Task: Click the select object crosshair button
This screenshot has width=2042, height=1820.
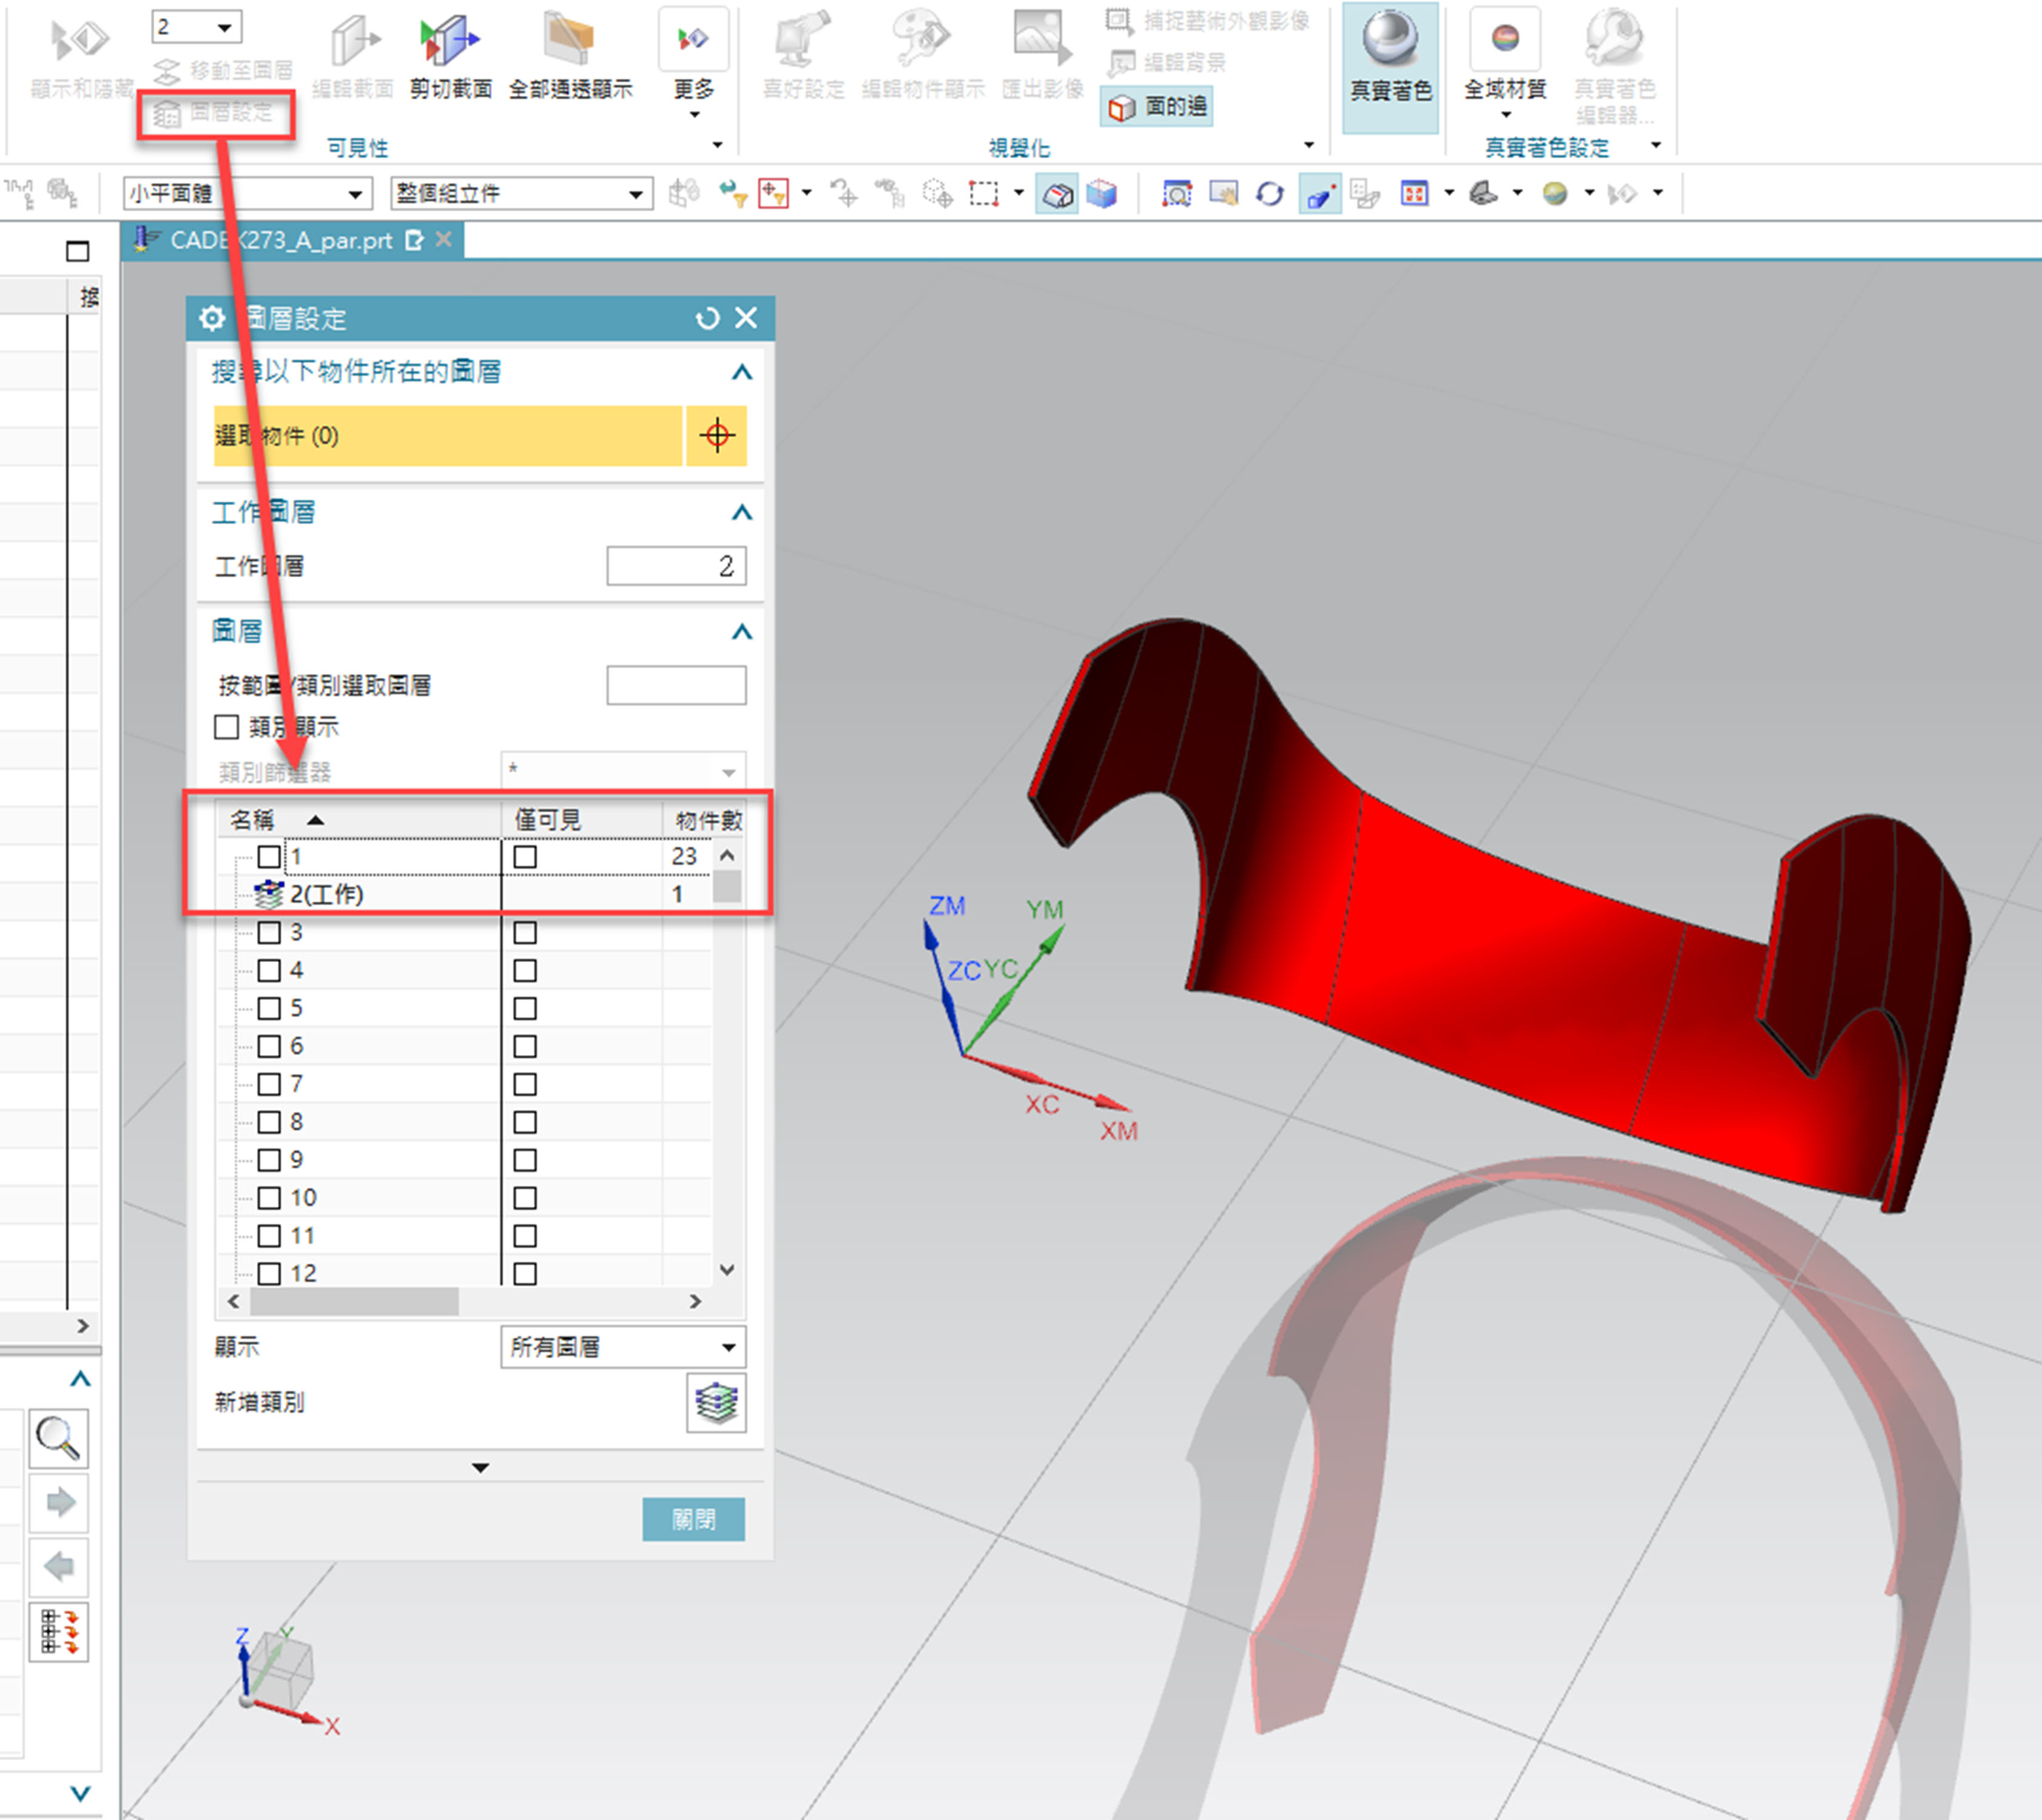Action: coord(716,435)
